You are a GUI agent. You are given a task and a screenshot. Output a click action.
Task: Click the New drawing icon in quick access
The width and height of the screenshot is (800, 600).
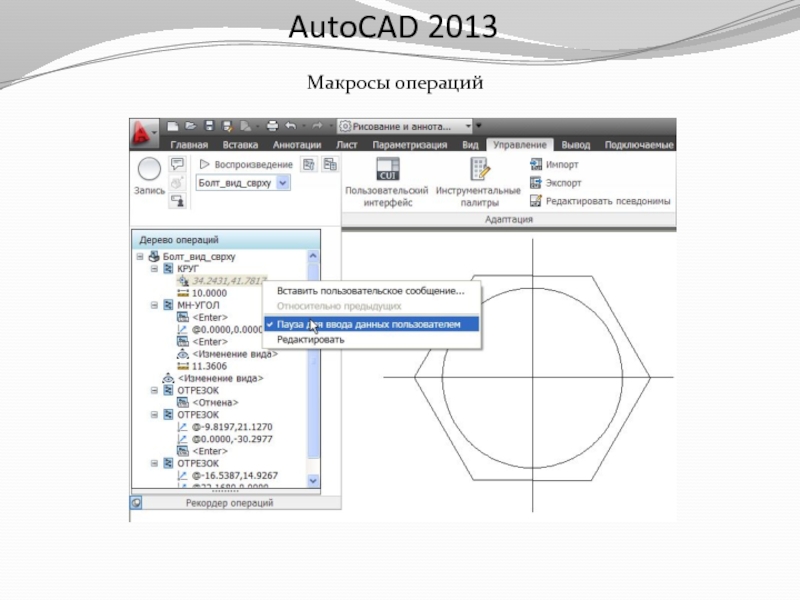[x=172, y=126]
